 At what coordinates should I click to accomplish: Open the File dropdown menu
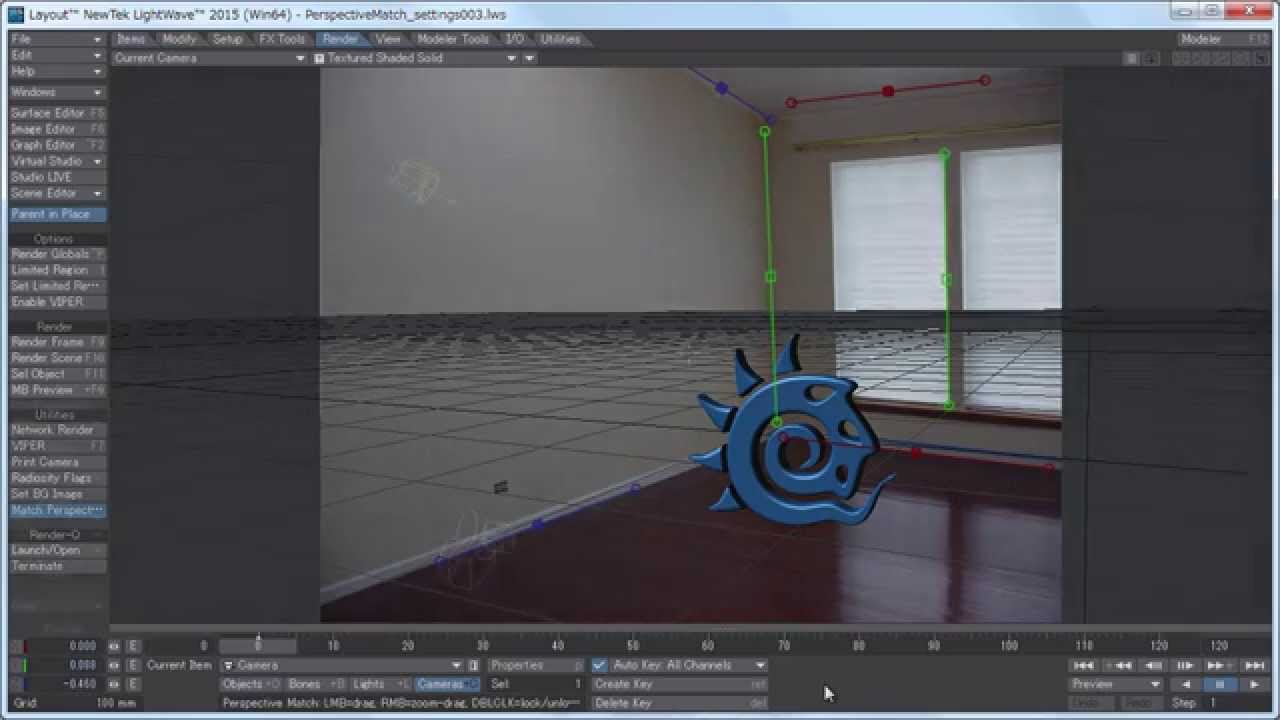coord(57,39)
